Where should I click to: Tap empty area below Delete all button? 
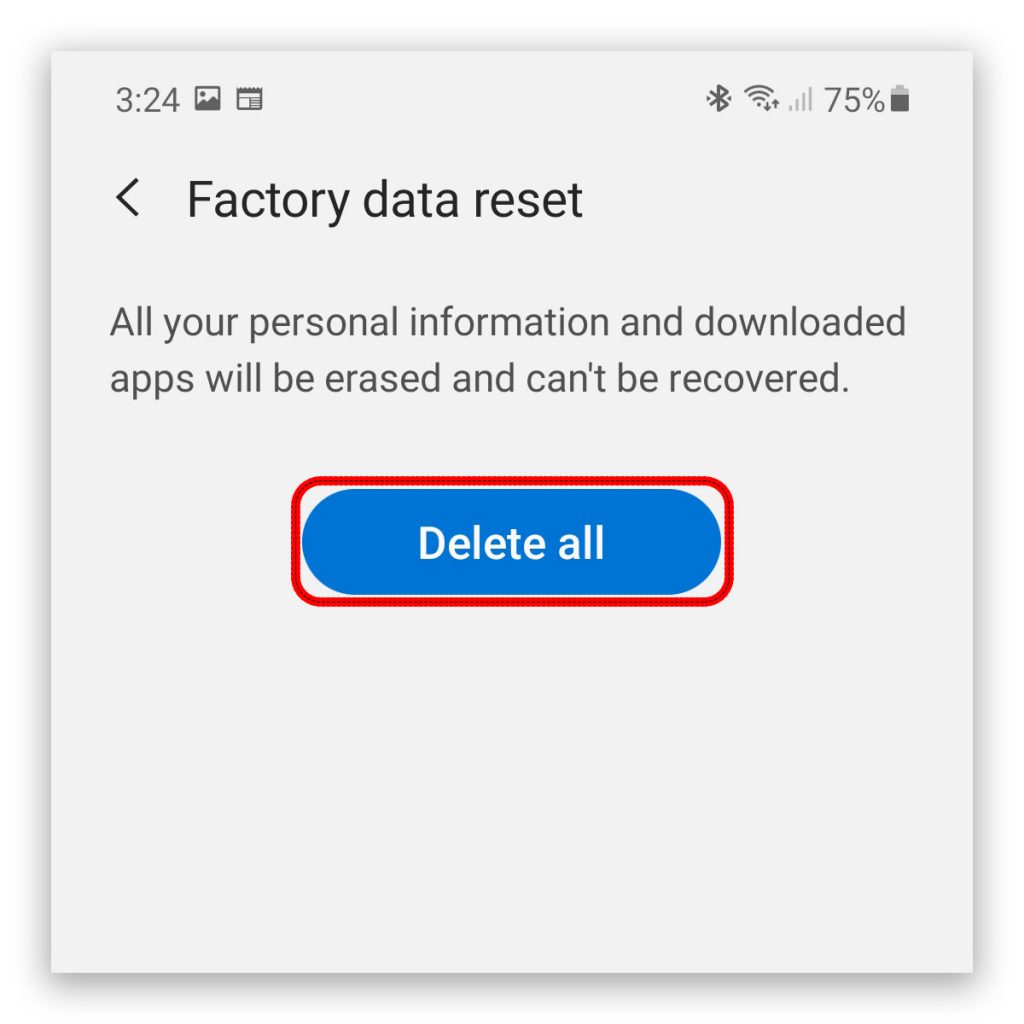(512, 784)
